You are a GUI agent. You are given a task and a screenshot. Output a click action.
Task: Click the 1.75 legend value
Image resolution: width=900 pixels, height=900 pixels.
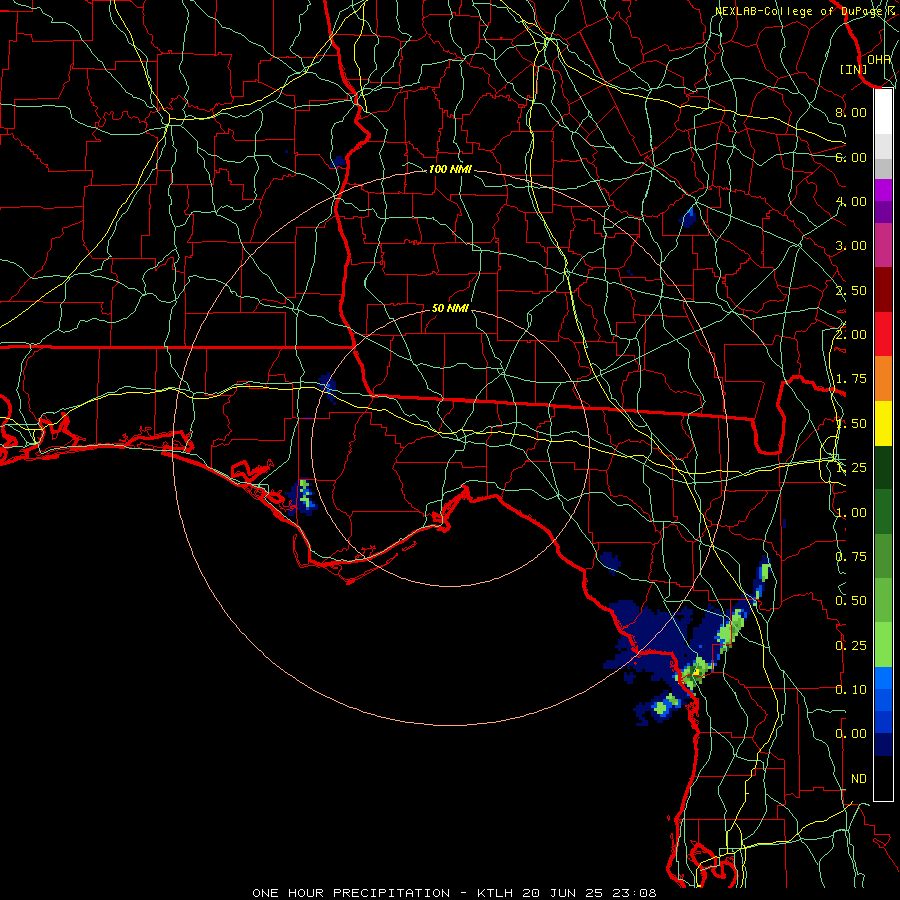(851, 379)
